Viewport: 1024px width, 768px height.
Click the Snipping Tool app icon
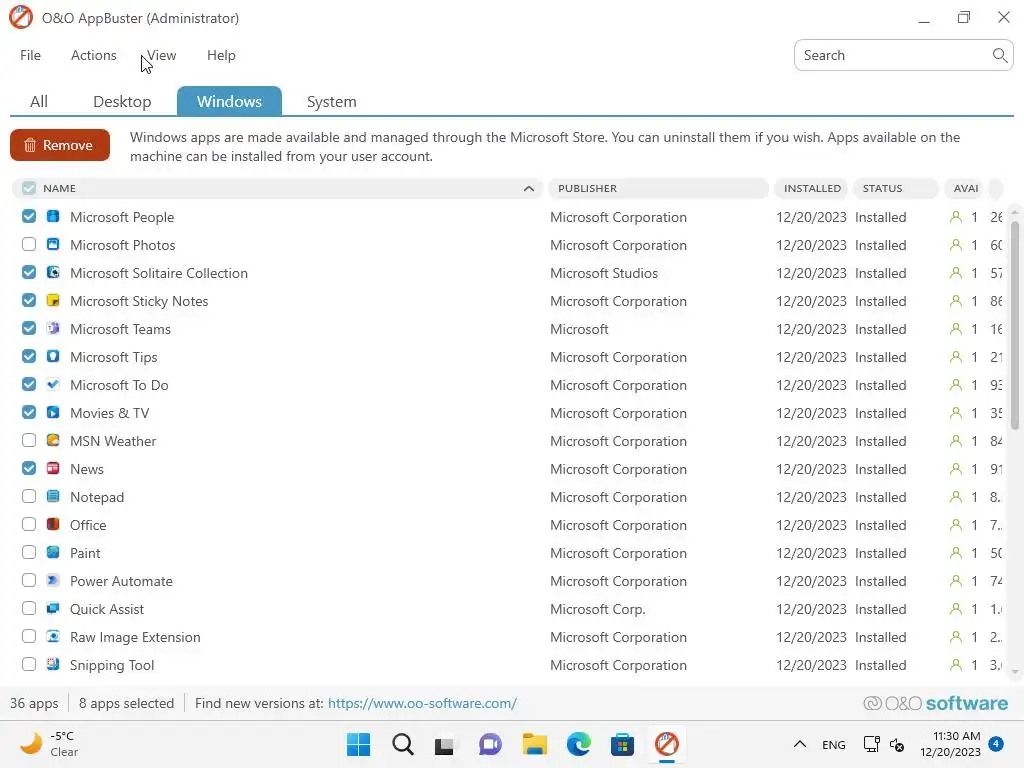coord(53,665)
